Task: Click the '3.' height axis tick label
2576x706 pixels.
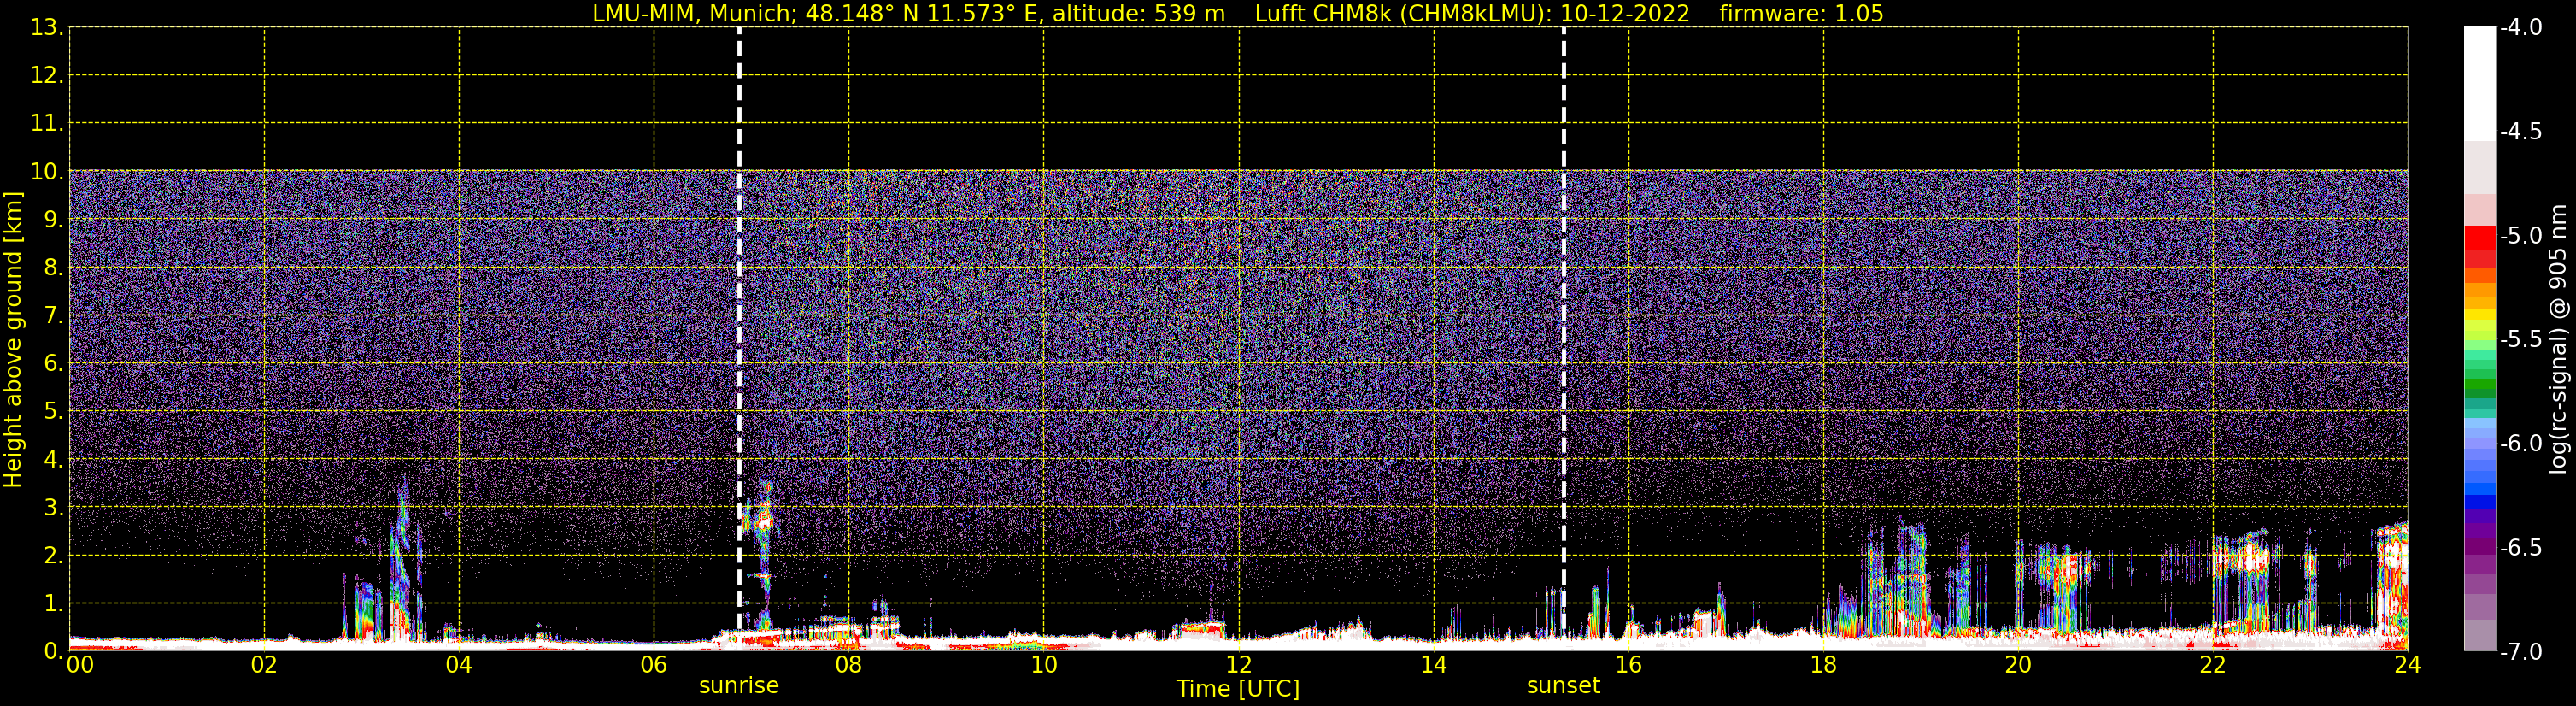Action: tap(53, 508)
